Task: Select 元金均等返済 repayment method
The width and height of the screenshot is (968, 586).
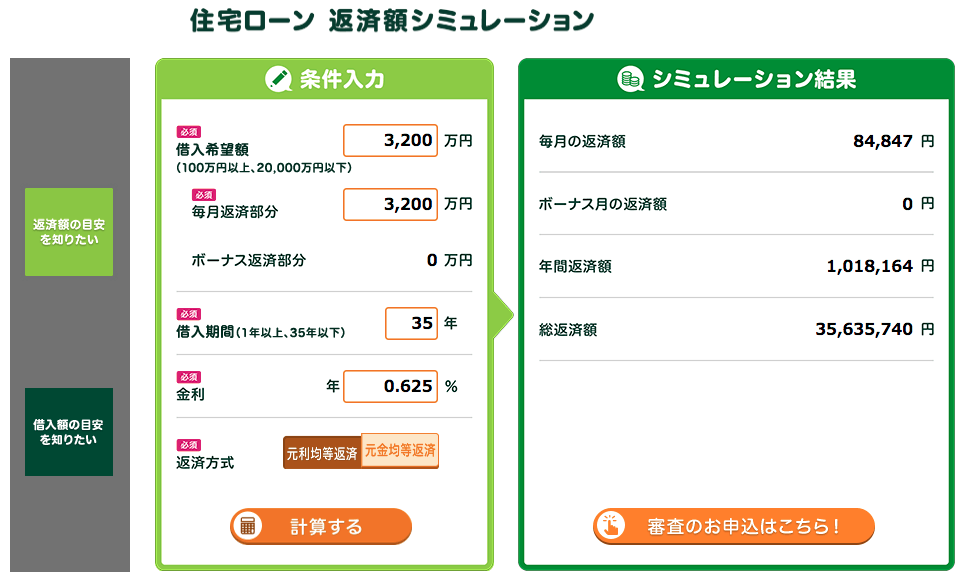Action: tap(399, 451)
